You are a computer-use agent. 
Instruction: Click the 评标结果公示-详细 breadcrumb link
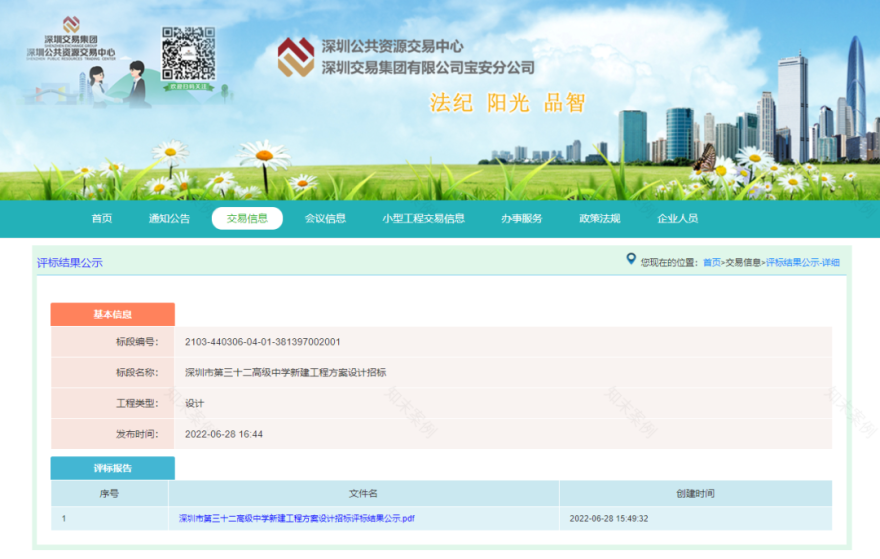coord(803,262)
